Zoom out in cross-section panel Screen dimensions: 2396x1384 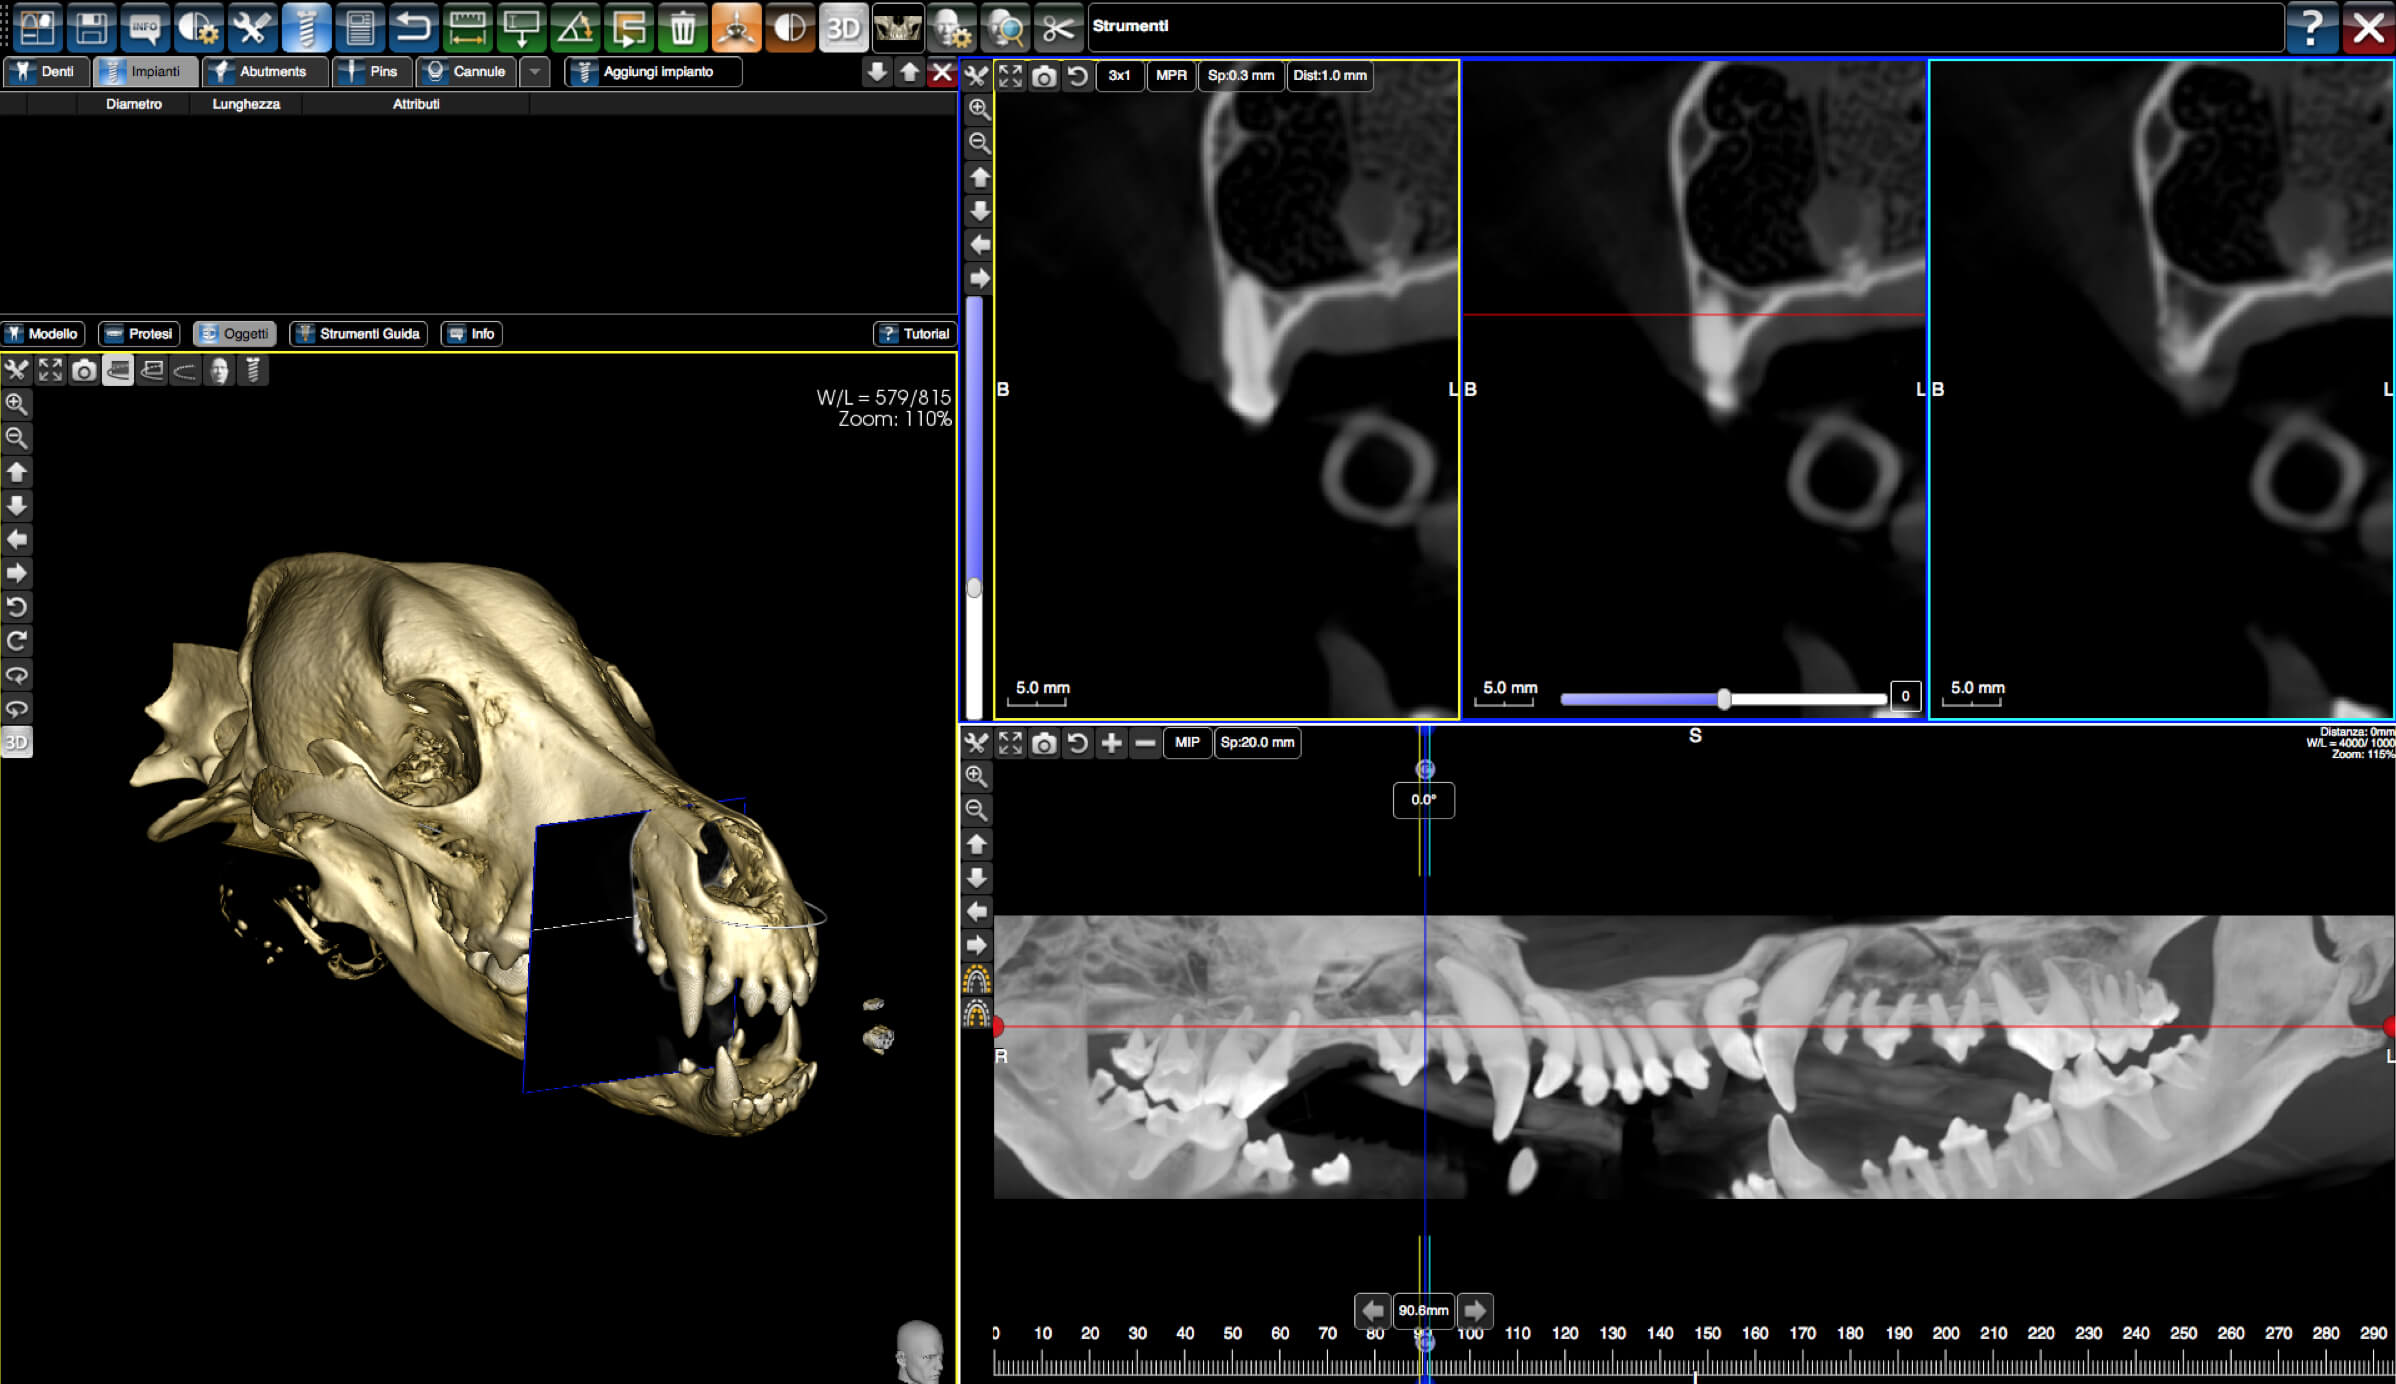point(979,143)
